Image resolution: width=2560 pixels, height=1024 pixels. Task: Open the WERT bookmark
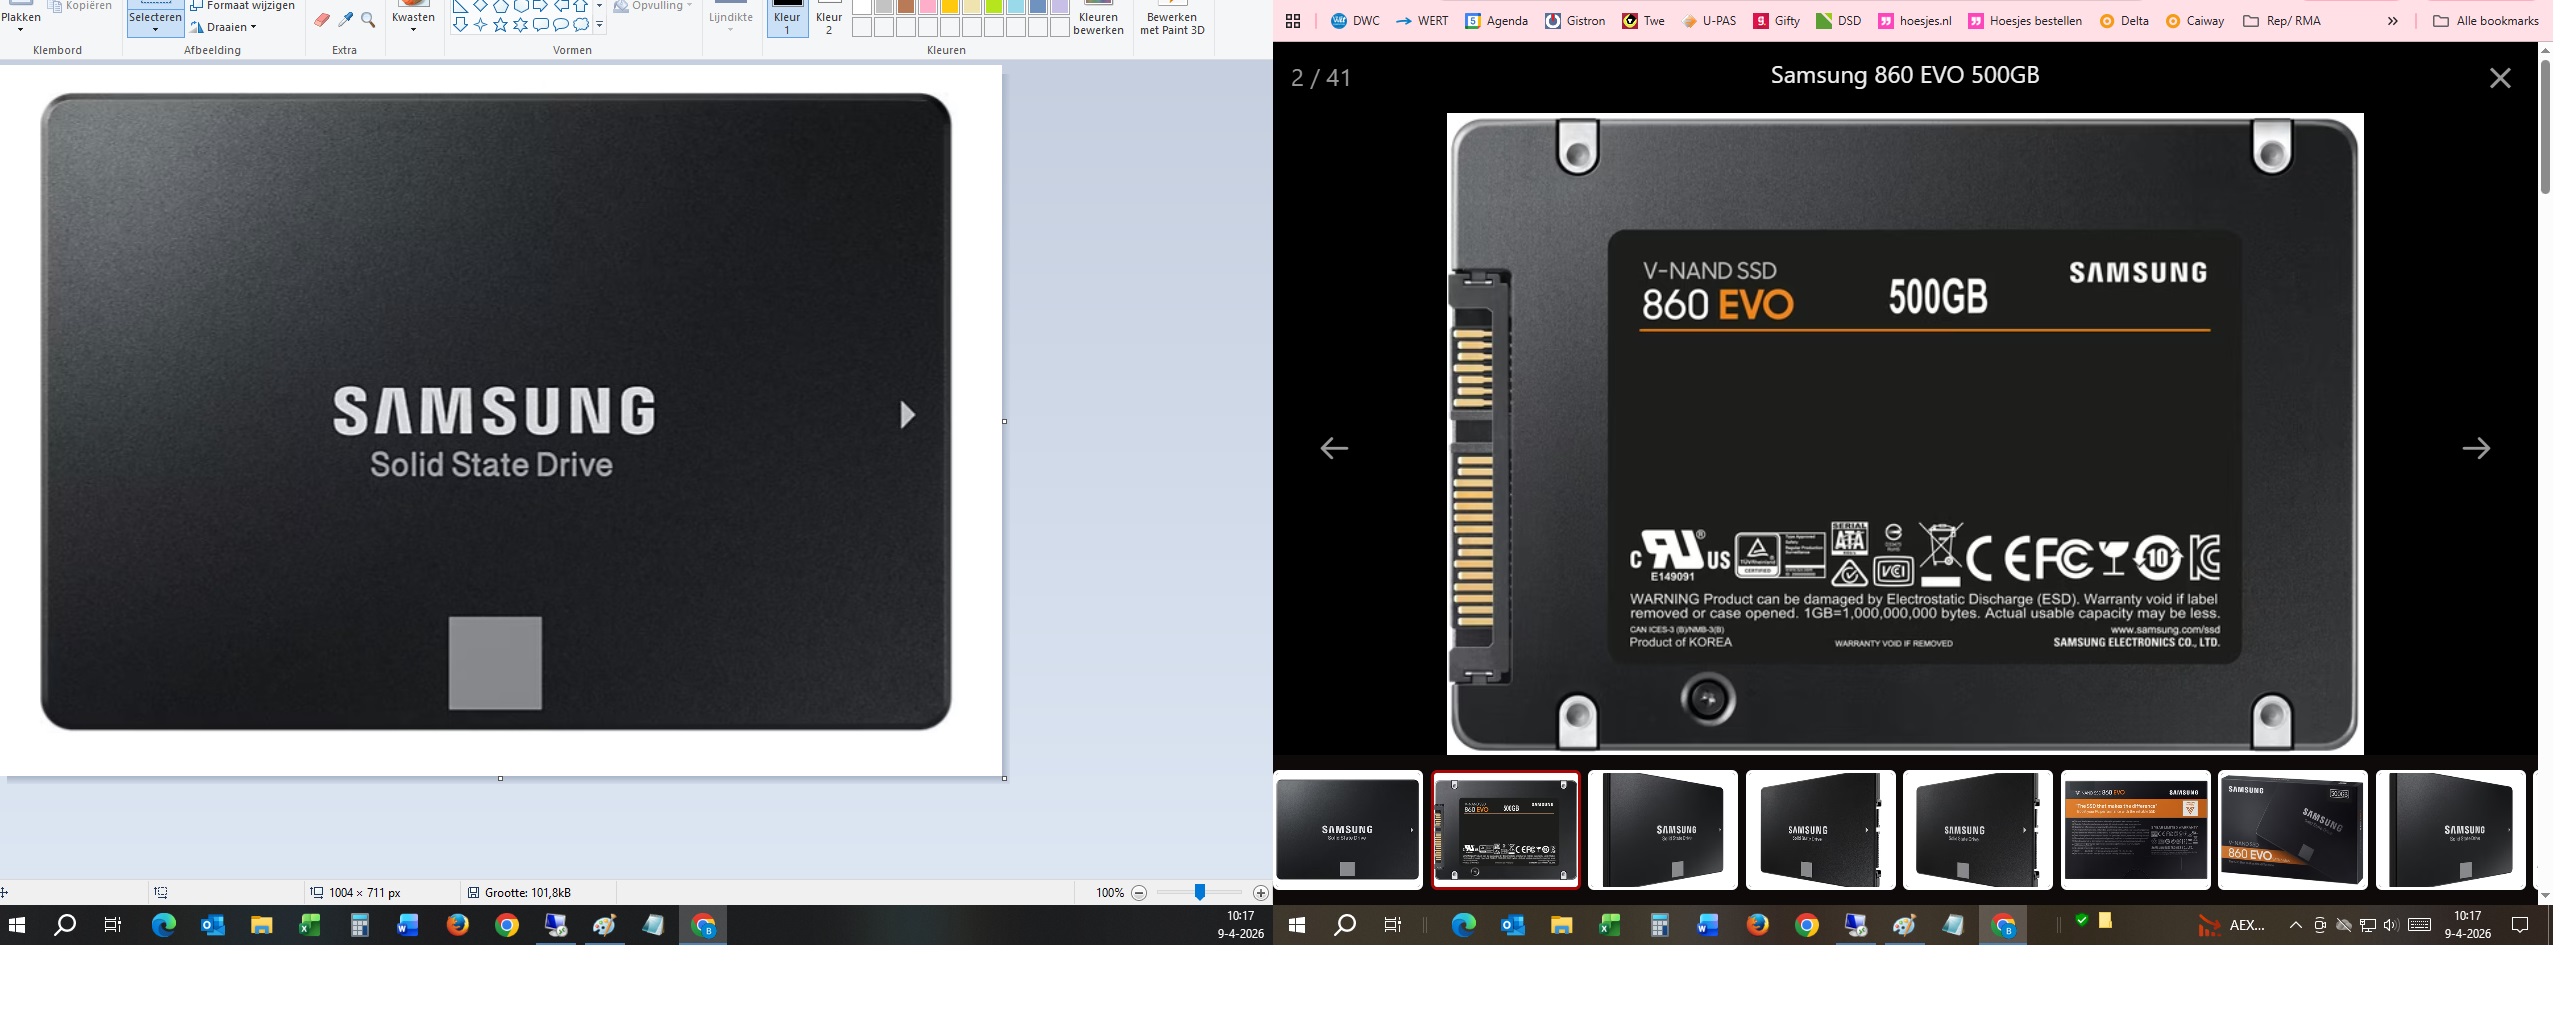pos(1422,21)
